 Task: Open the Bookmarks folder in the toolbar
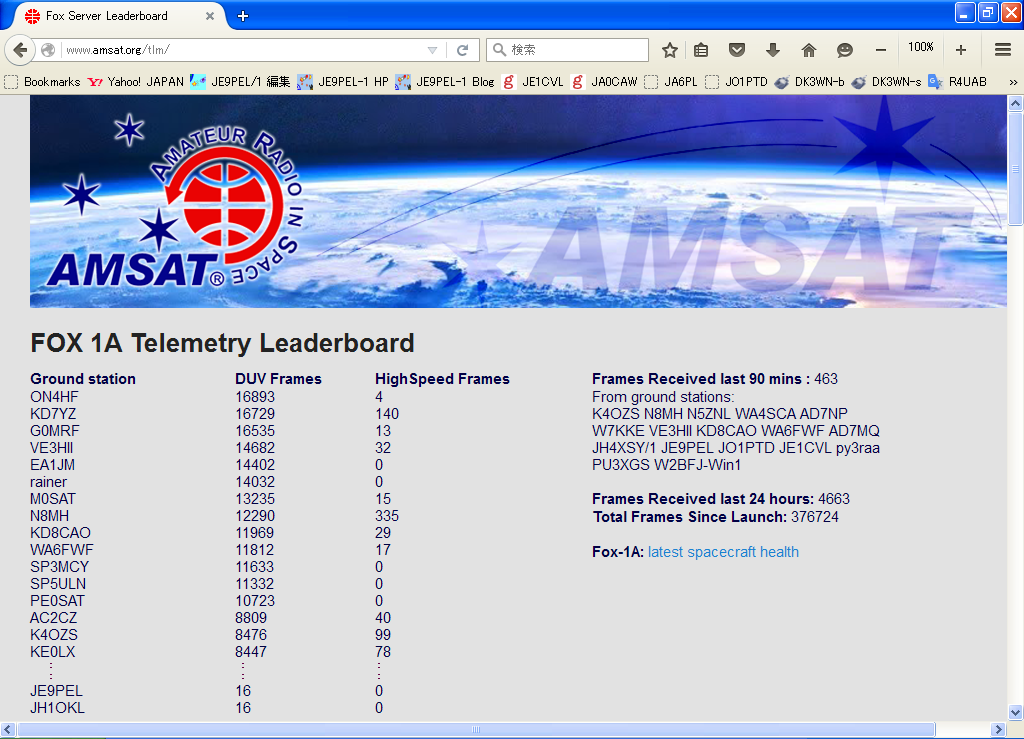[42, 82]
